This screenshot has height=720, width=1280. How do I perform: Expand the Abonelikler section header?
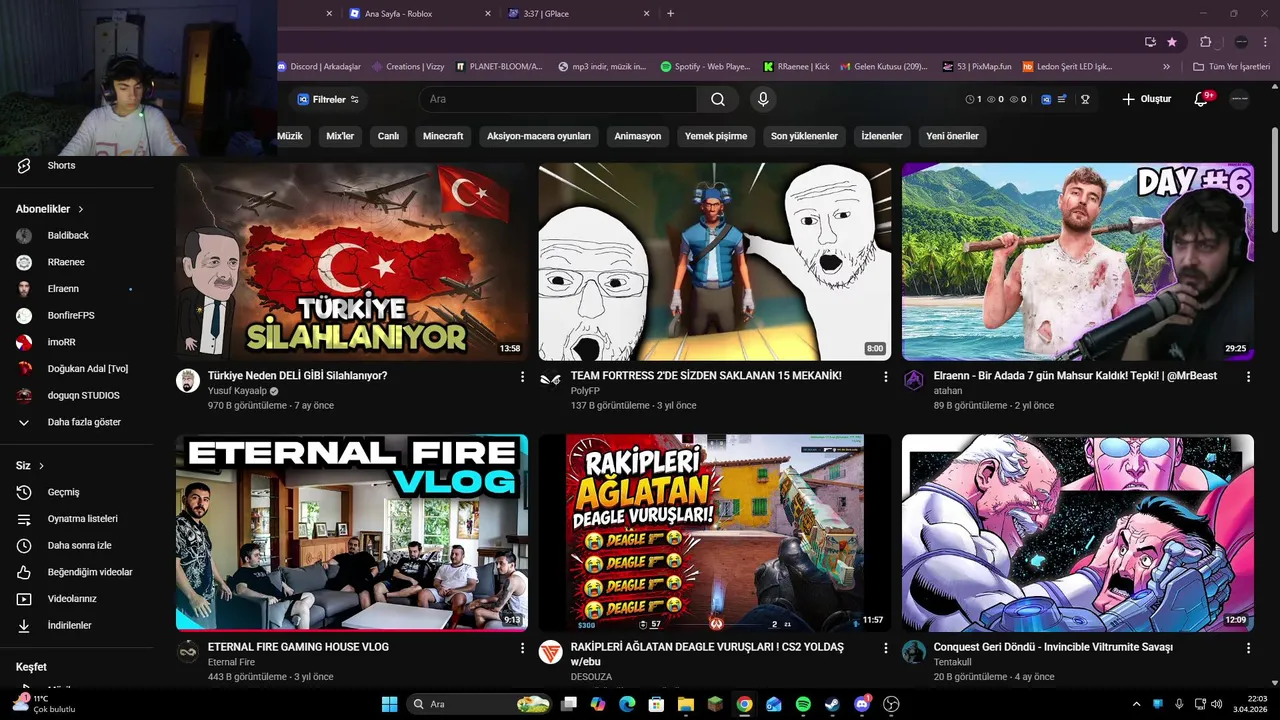50,209
